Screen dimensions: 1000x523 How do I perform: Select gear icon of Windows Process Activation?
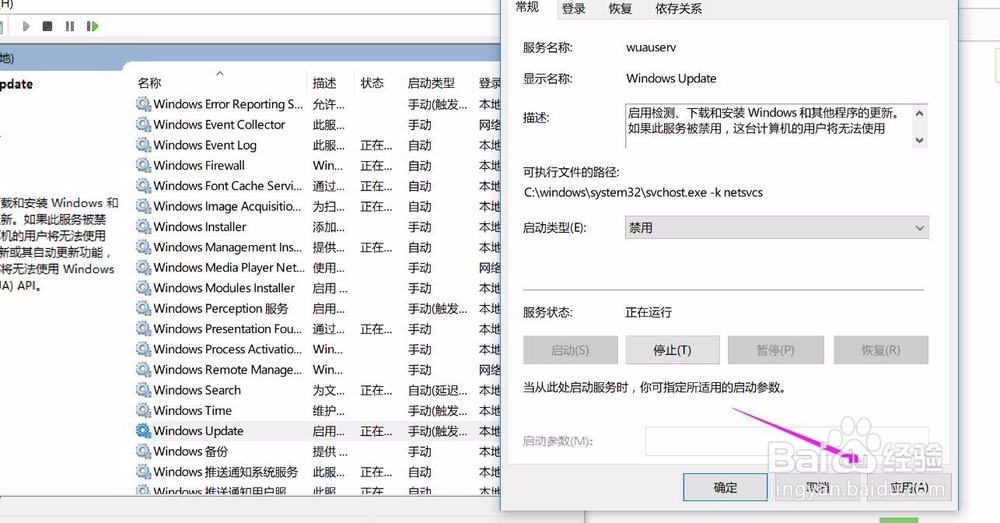tap(143, 349)
